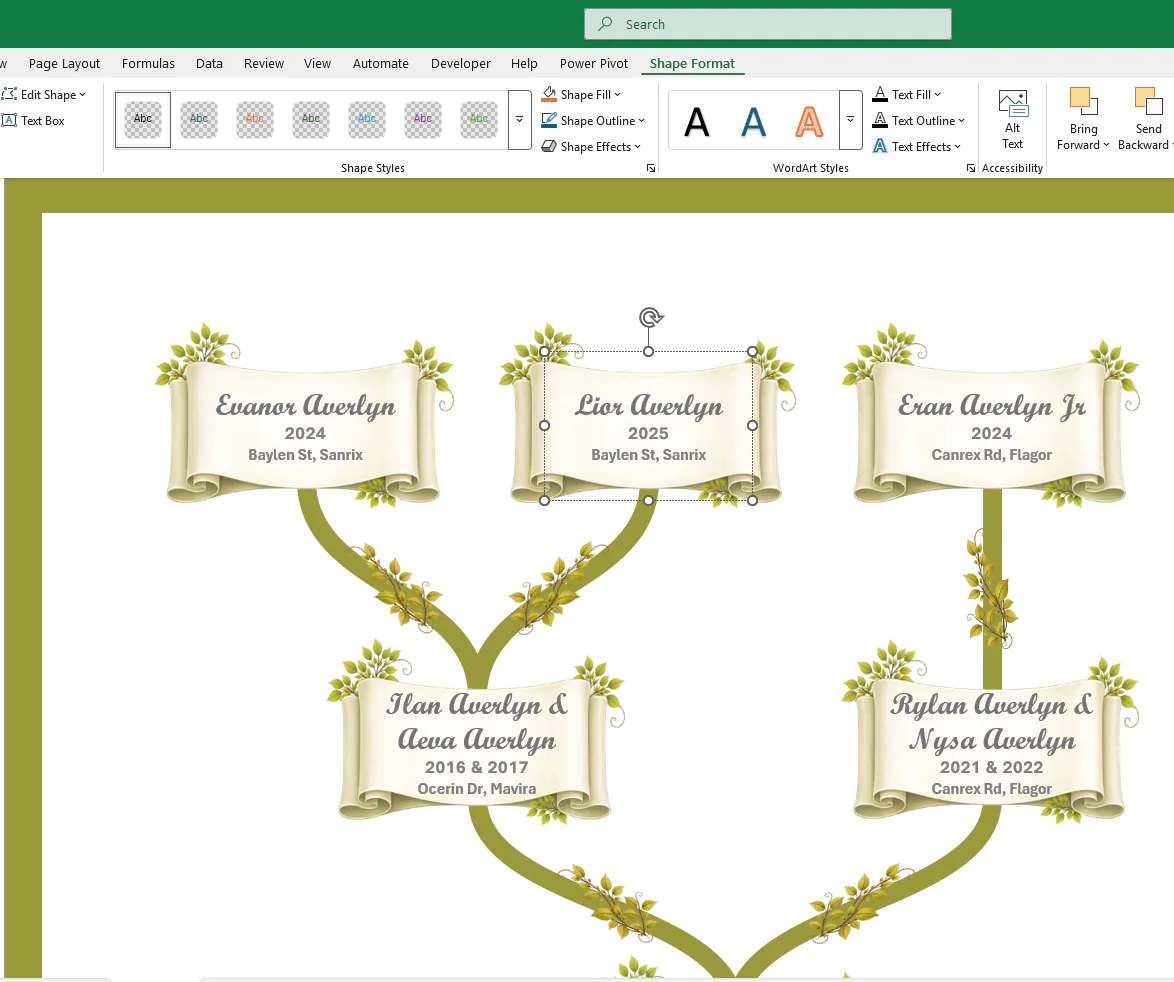Viewport: 1174px width, 982px height.
Task: Insert a Text Box
Action: [34, 121]
